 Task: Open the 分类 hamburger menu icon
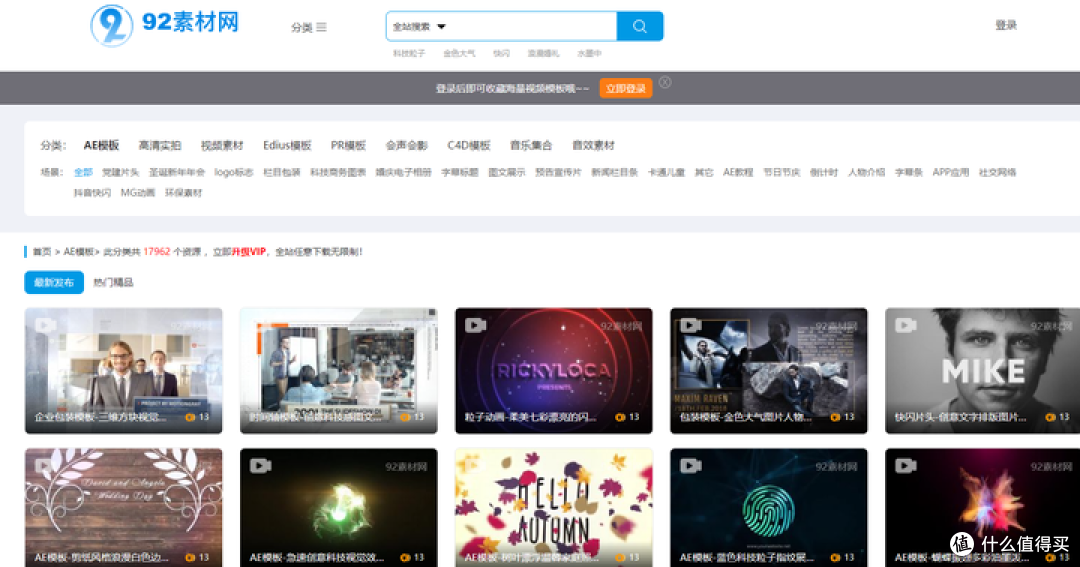322,28
